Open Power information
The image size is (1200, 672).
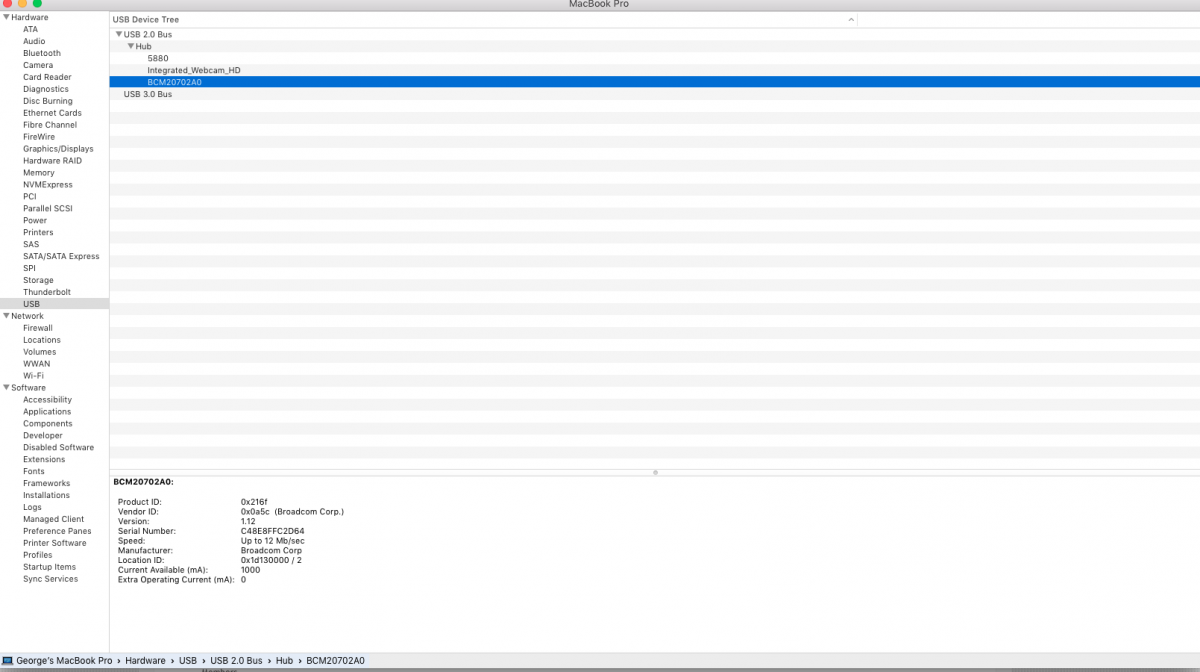(35, 221)
